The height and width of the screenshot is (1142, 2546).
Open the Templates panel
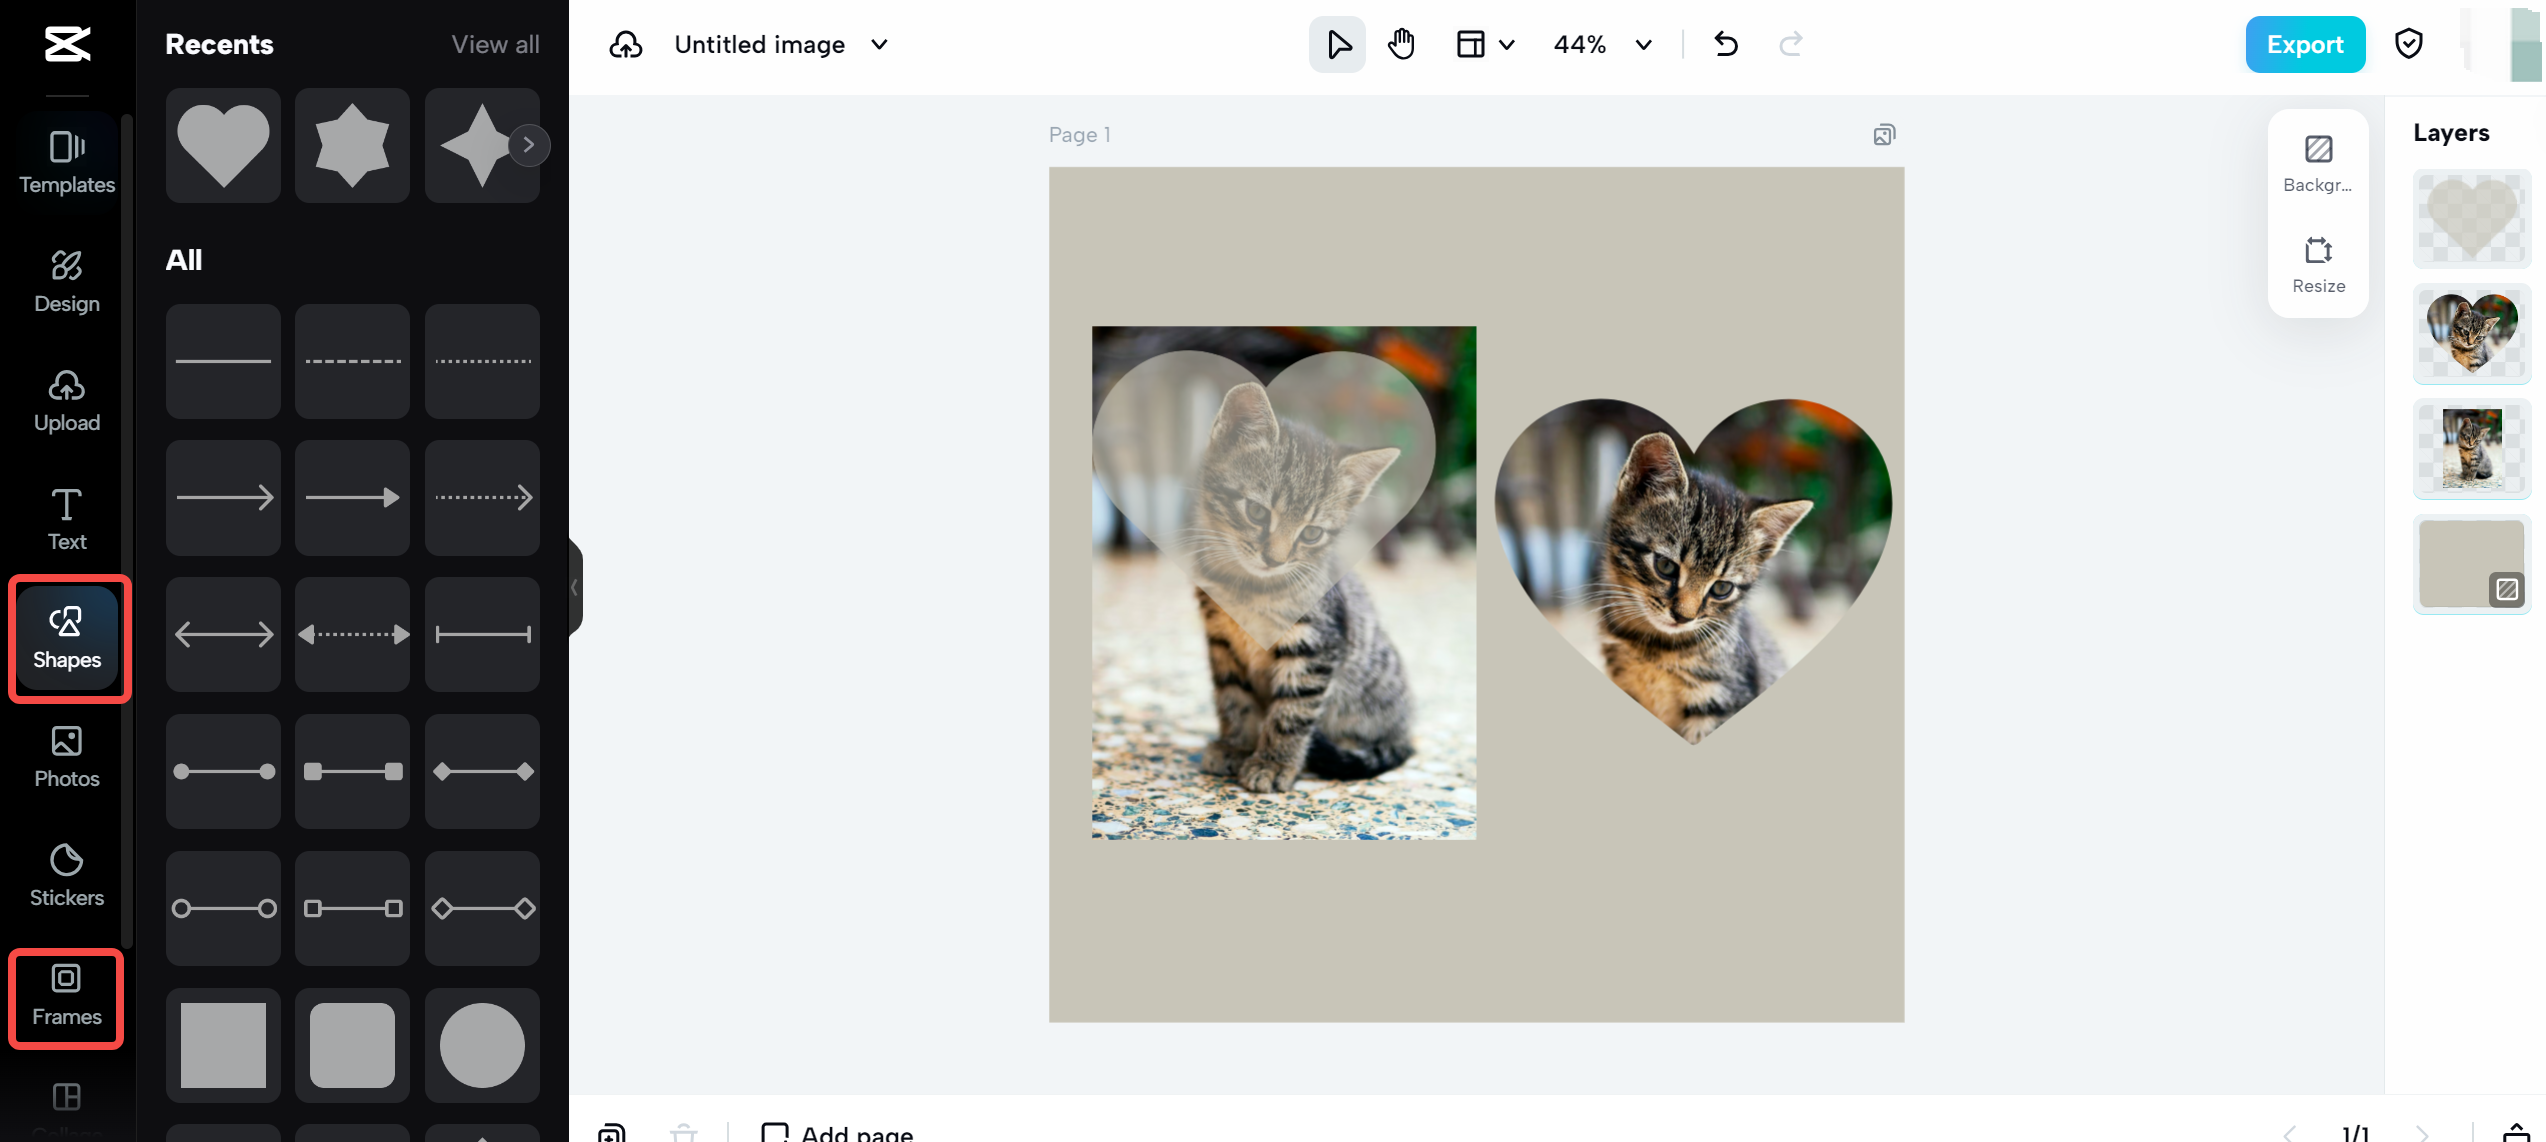pos(67,160)
